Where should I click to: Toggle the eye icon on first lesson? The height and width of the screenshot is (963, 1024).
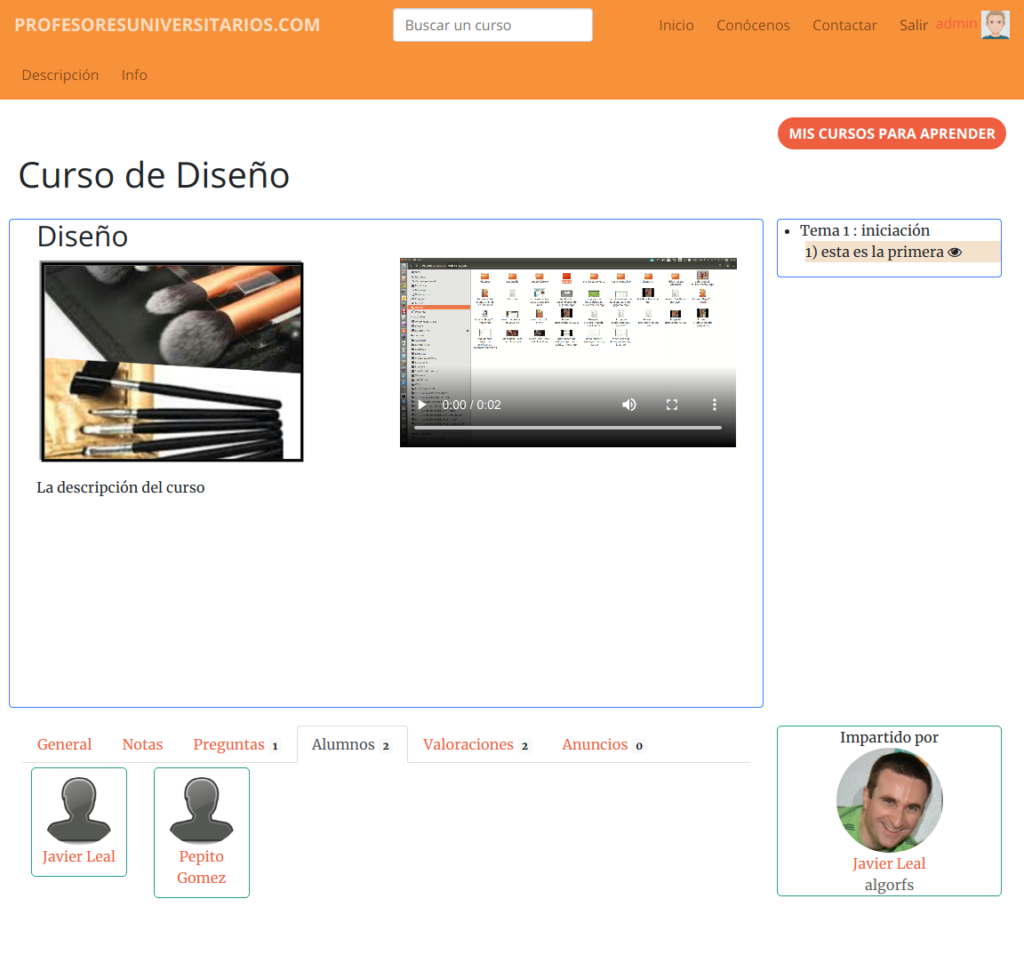tap(954, 253)
